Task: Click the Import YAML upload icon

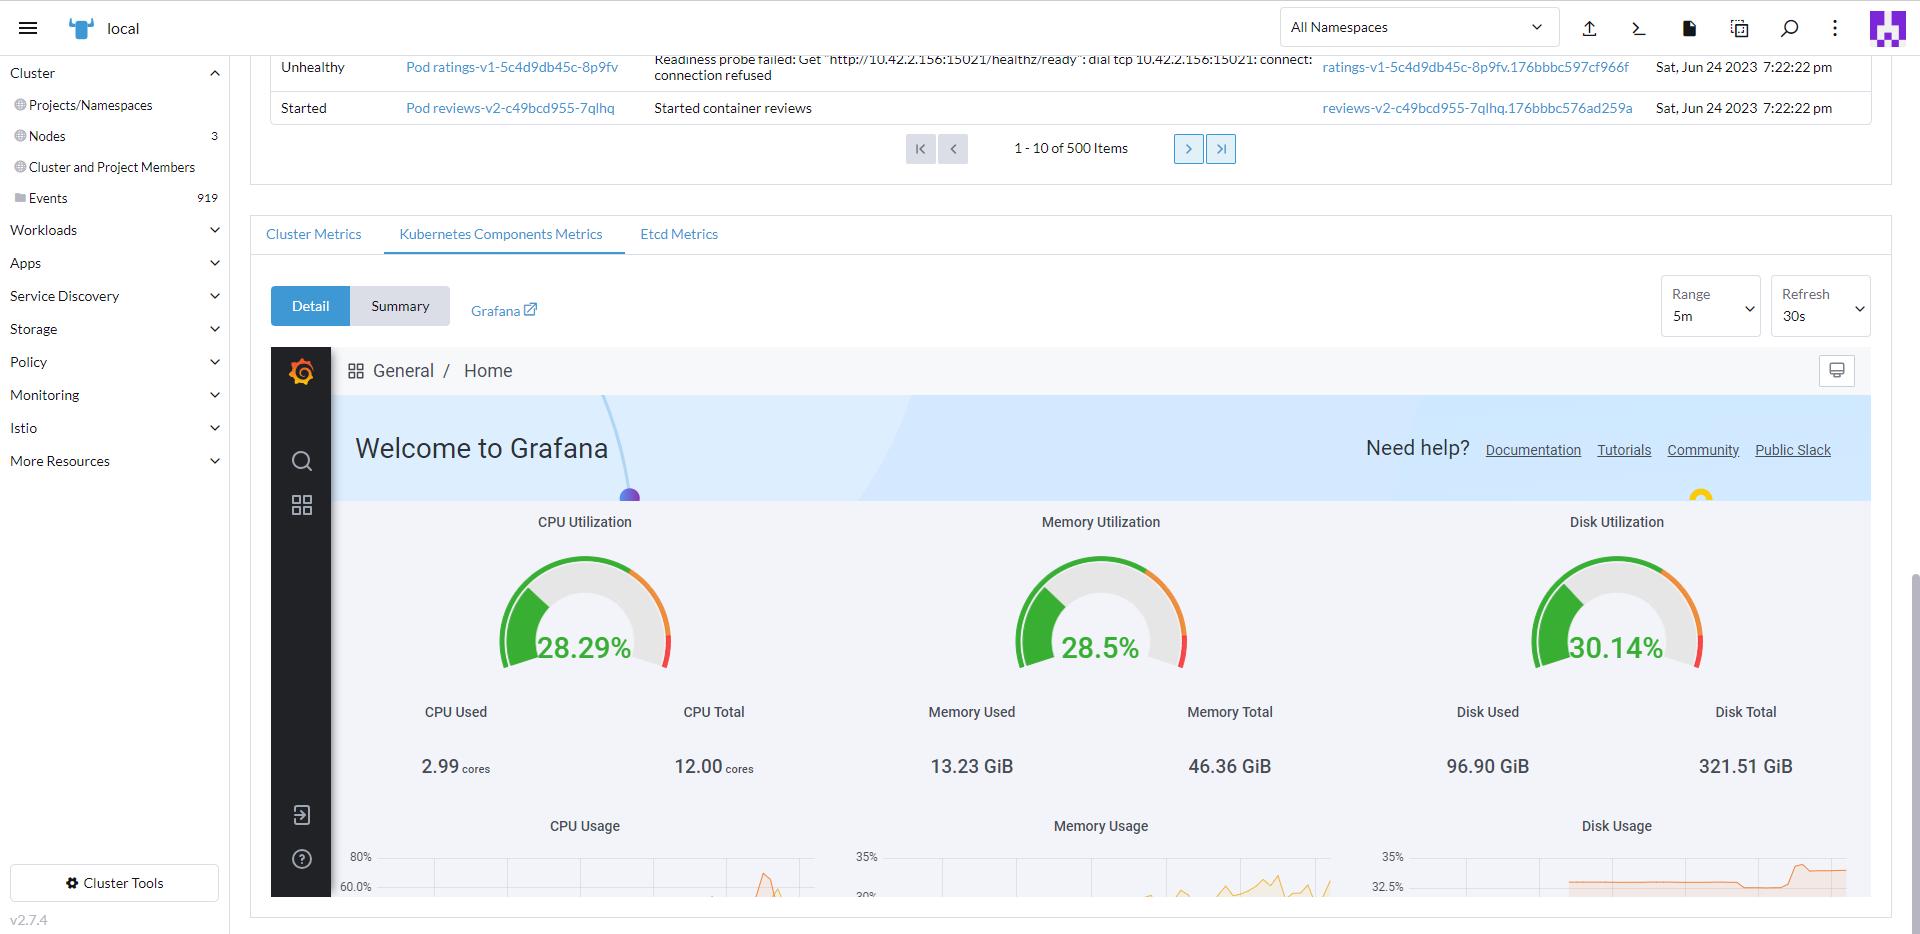Action: (x=1589, y=28)
